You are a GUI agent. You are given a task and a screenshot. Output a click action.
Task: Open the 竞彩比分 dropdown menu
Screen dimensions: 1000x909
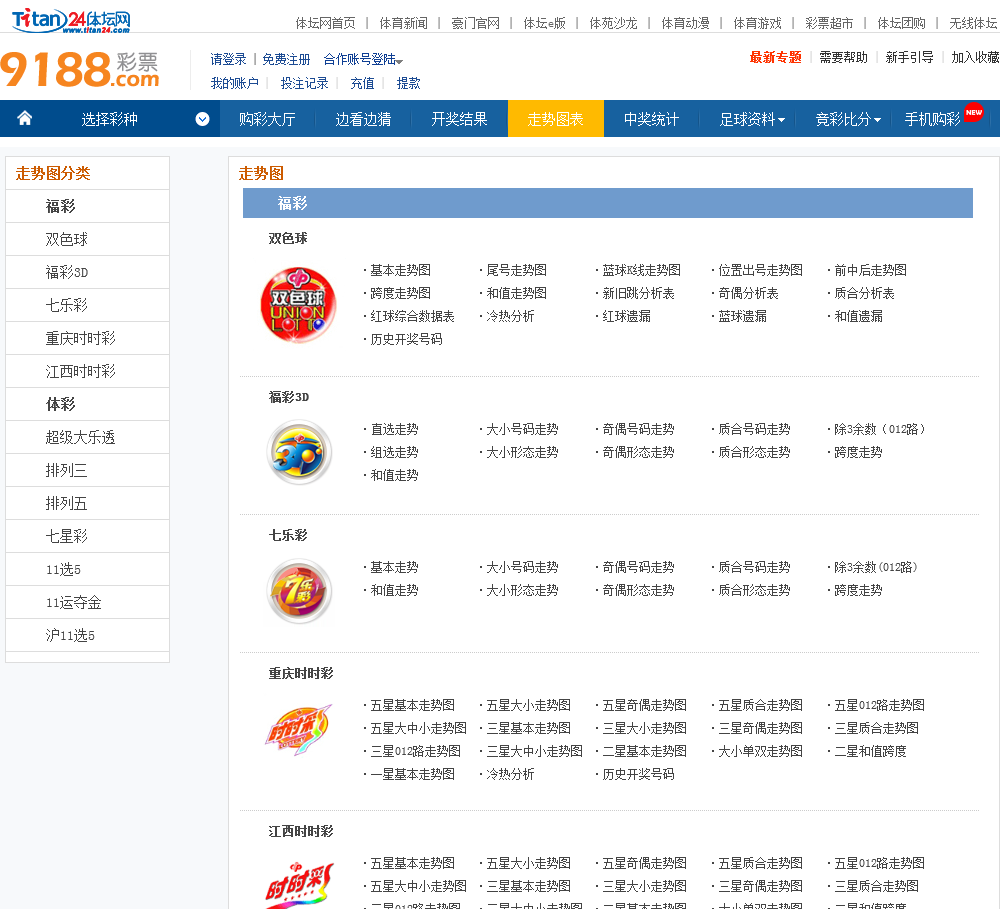tap(848, 119)
